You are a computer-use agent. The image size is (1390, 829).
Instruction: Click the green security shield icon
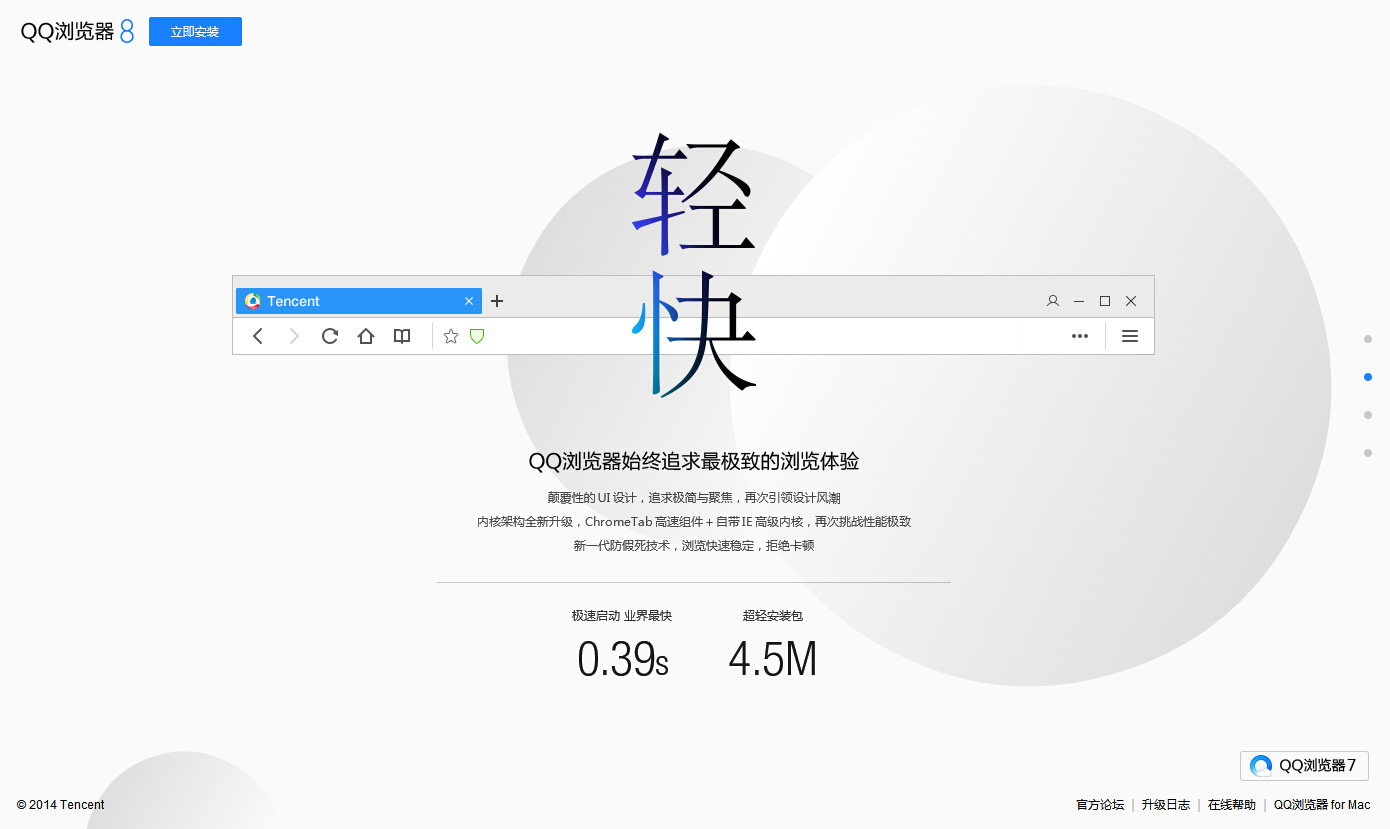[x=477, y=336]
